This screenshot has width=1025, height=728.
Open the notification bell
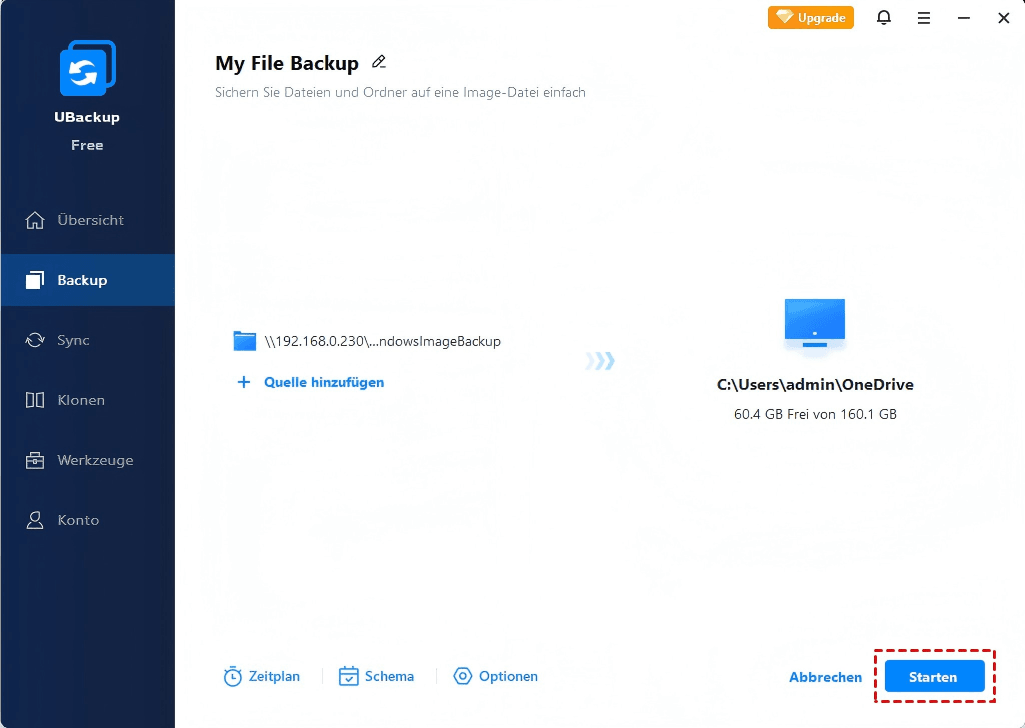884,18
